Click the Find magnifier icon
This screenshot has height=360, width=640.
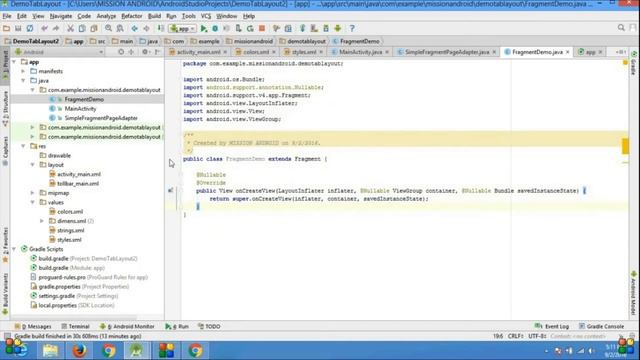point(108,28)
